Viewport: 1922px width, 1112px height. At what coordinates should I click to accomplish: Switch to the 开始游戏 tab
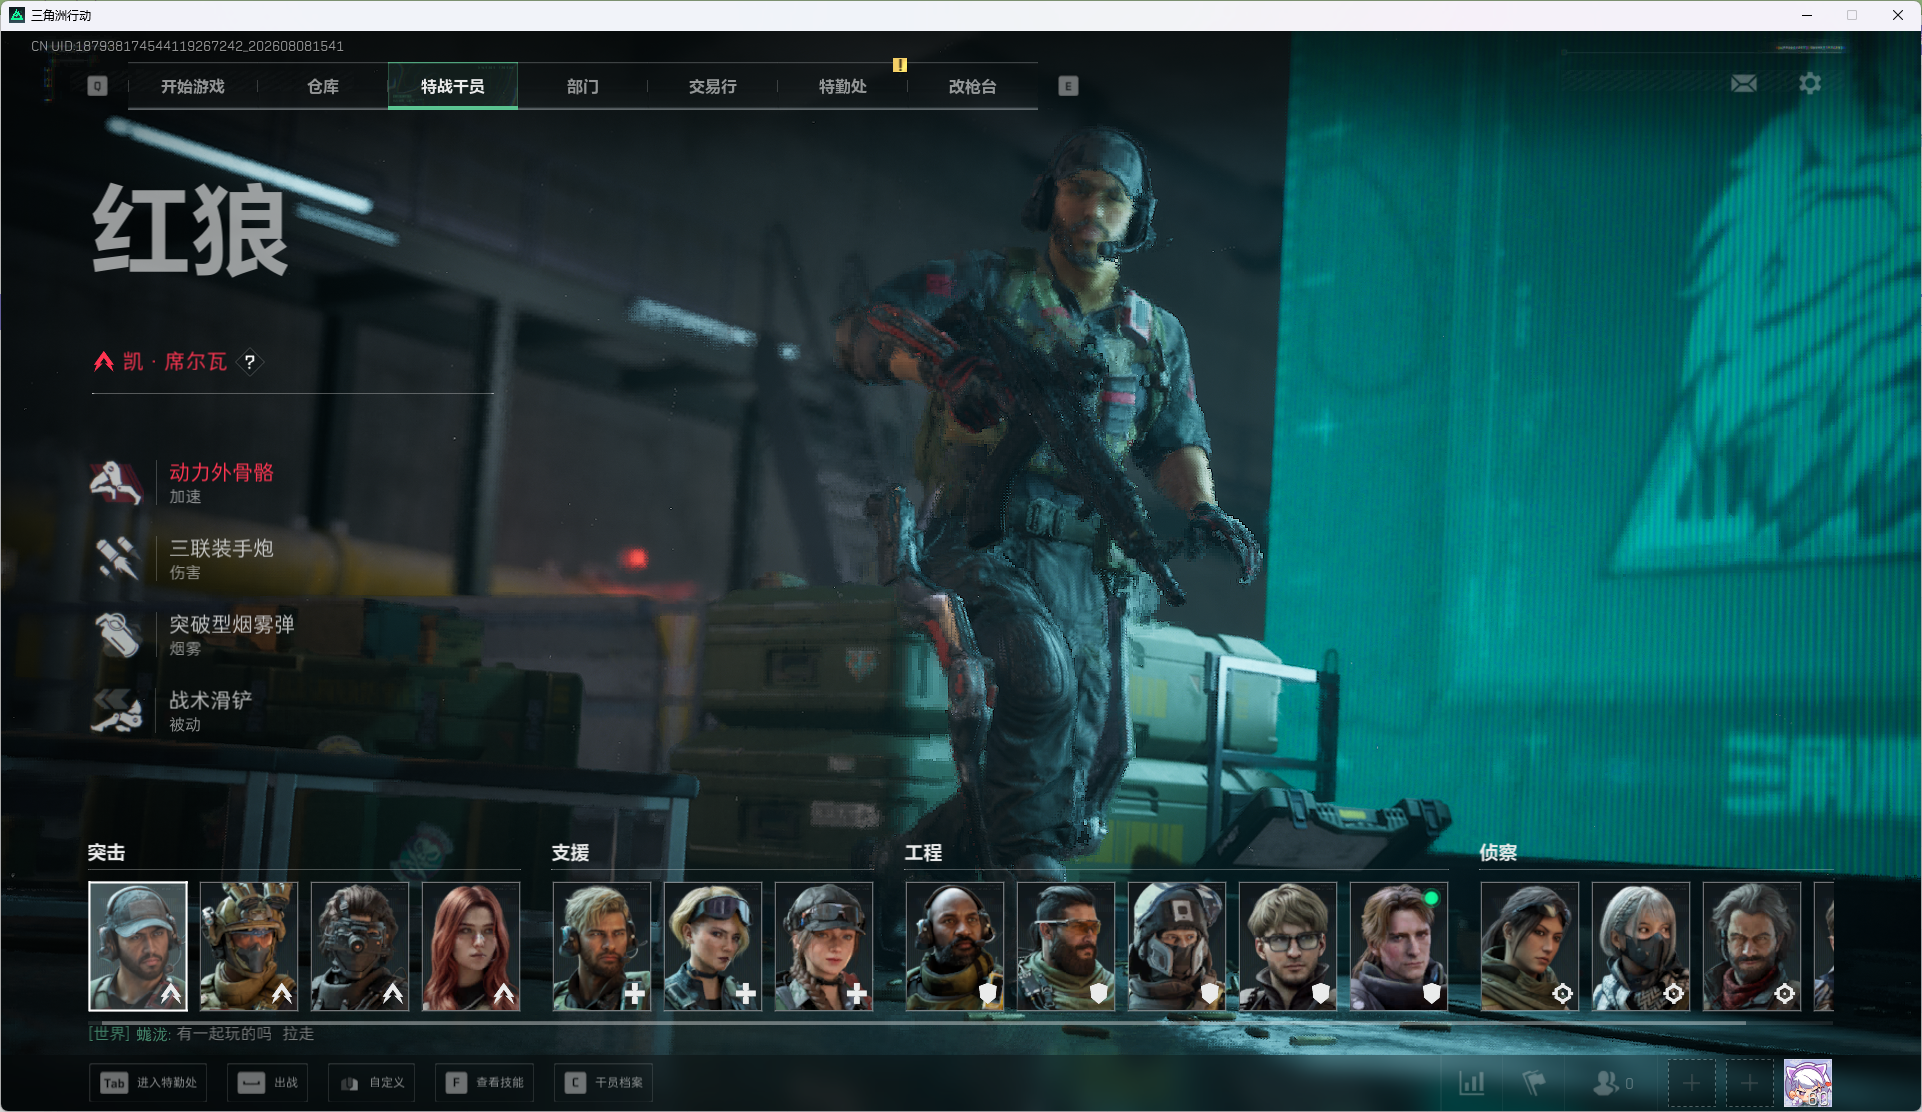(193, 87)
